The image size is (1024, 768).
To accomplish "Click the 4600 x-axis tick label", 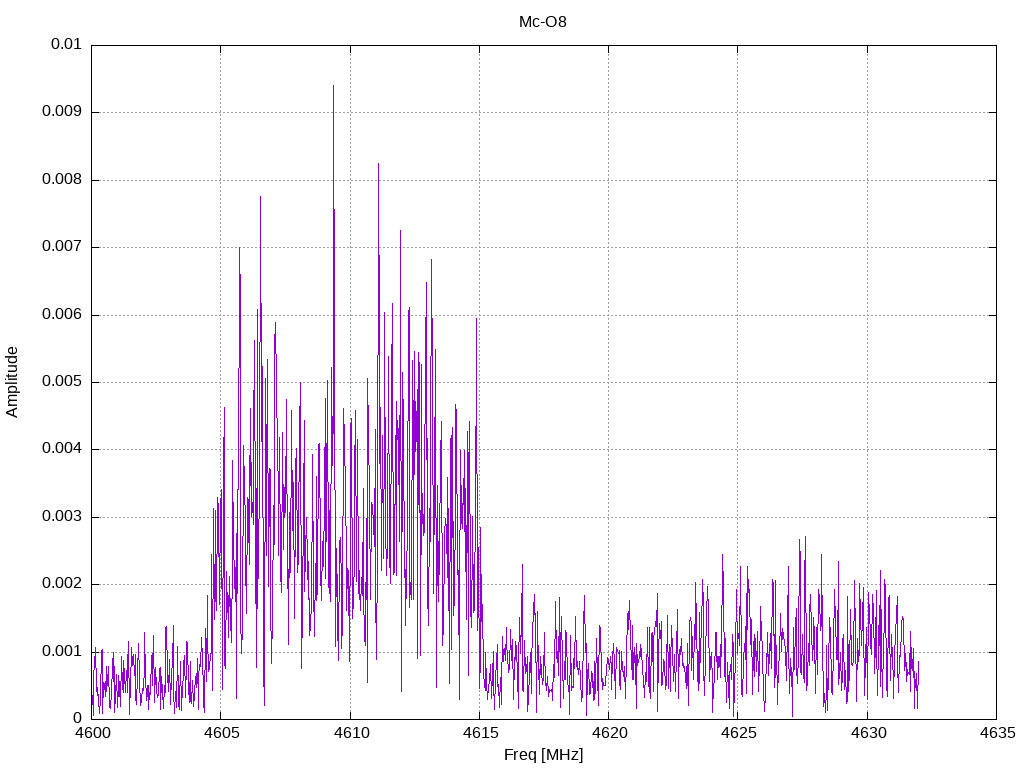I will (x=92, y=734).
